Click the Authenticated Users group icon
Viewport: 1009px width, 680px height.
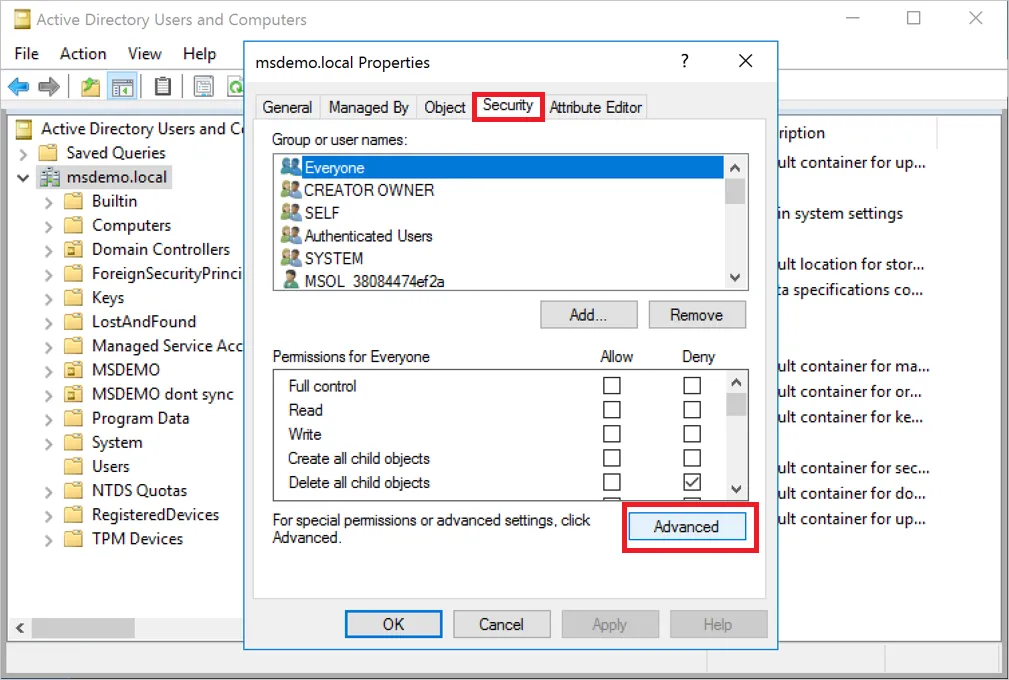tap(291, 235)
